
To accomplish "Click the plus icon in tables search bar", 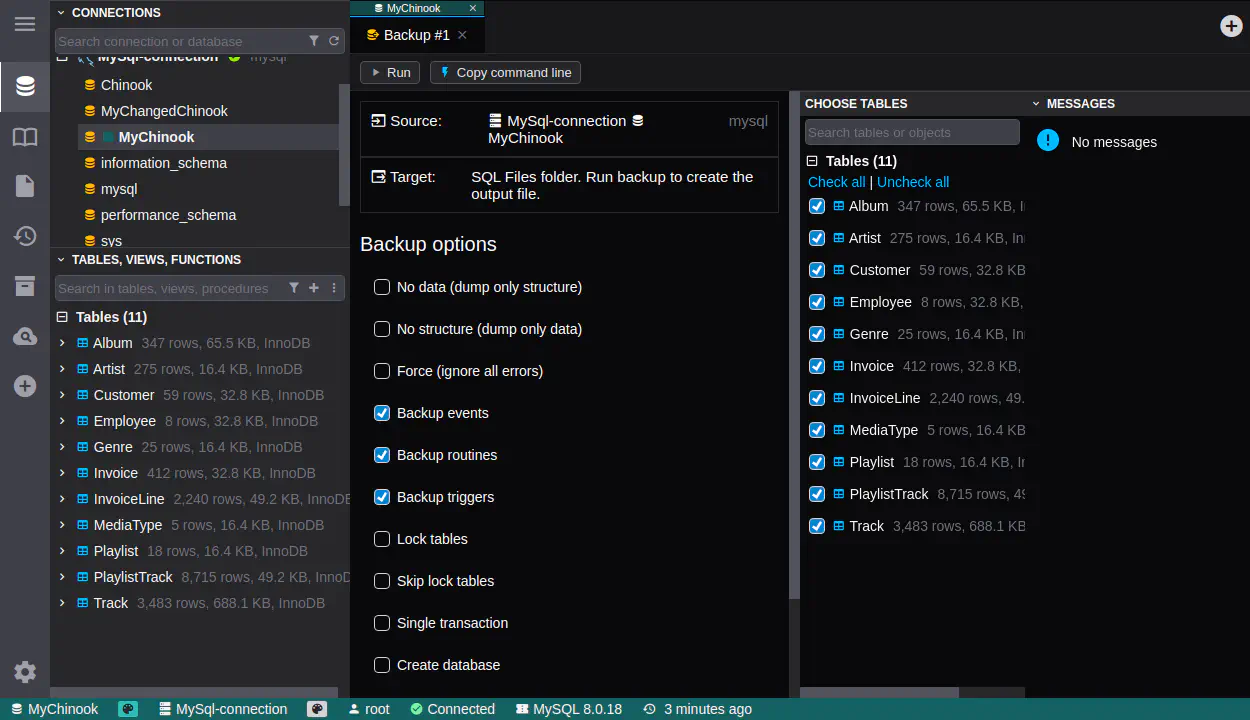I will click(314, 288).
